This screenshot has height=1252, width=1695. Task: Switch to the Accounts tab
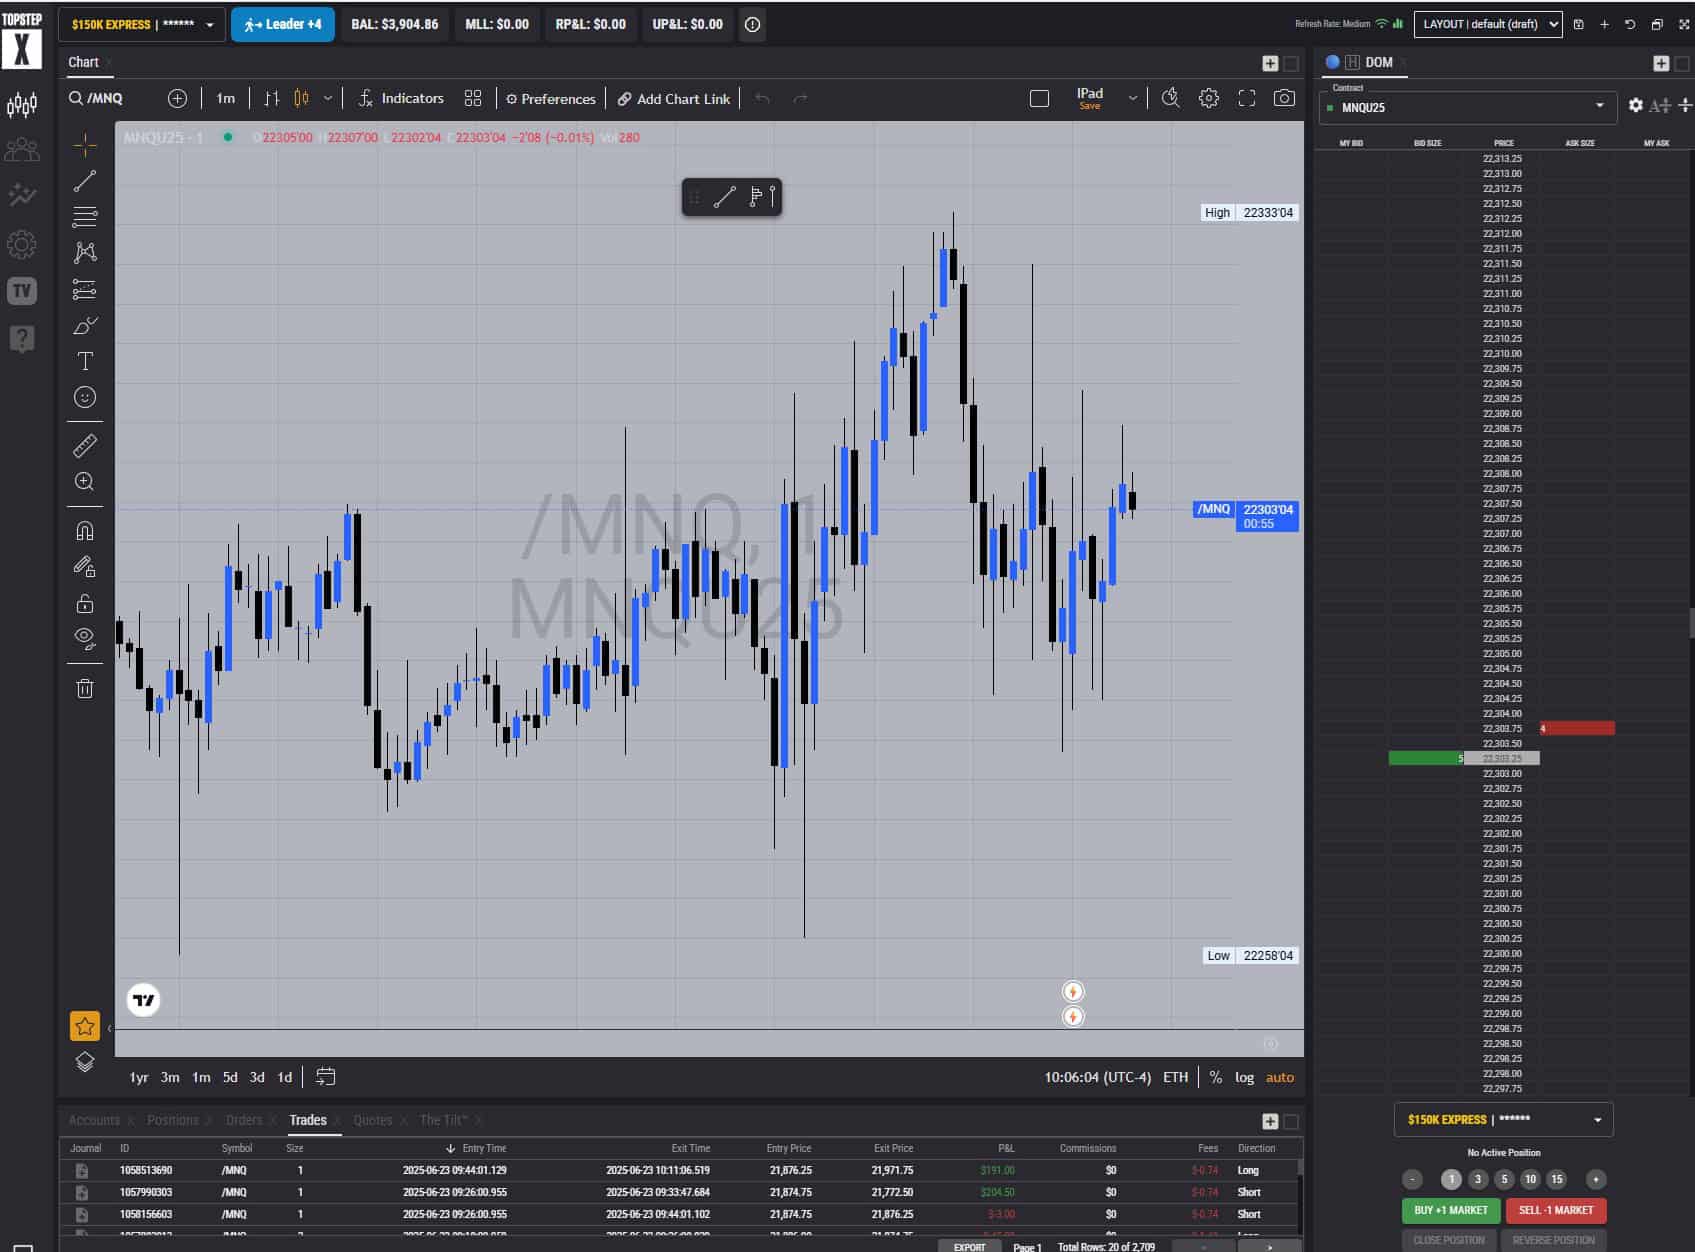[94, 1120]
